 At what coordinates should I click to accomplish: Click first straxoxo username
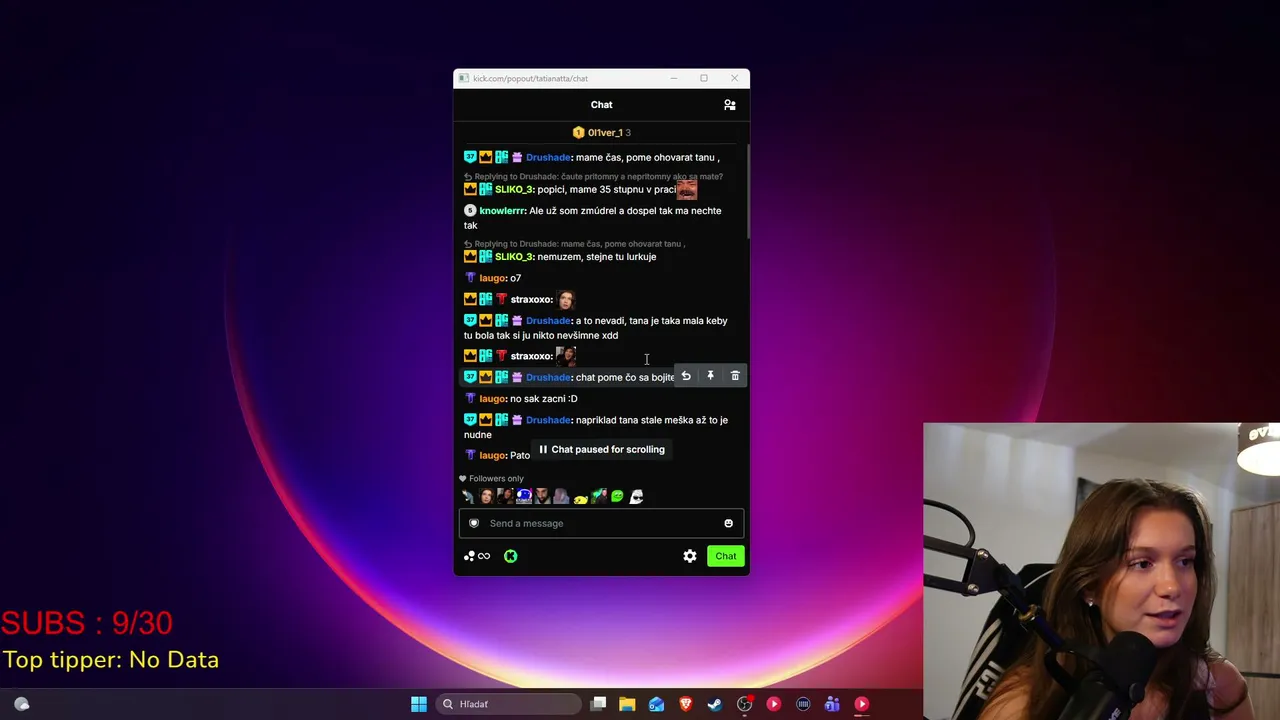click(531, 300)
